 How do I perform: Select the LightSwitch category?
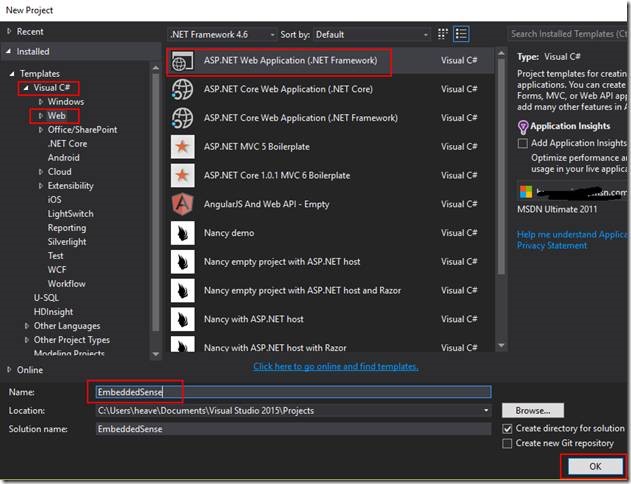point(70,214)
